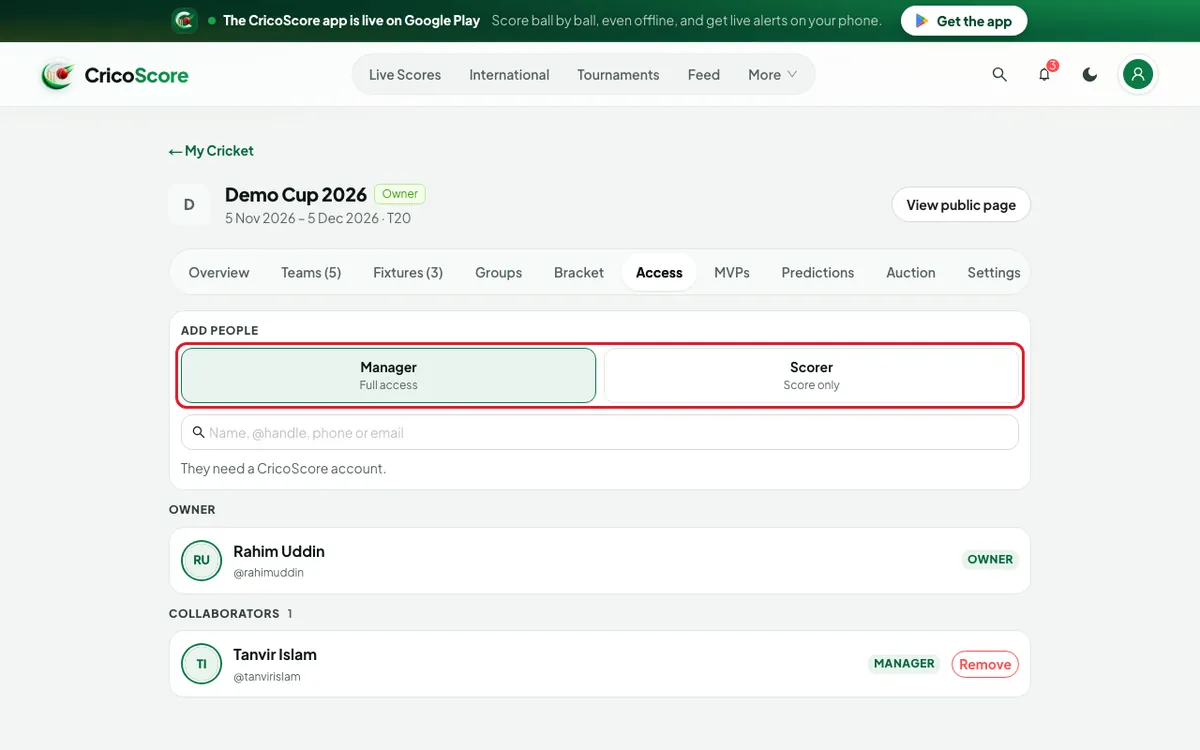Select the Scorer Score only role
Image resolution: width=1200 pixels, height=750 pixels.
(811, 375)
